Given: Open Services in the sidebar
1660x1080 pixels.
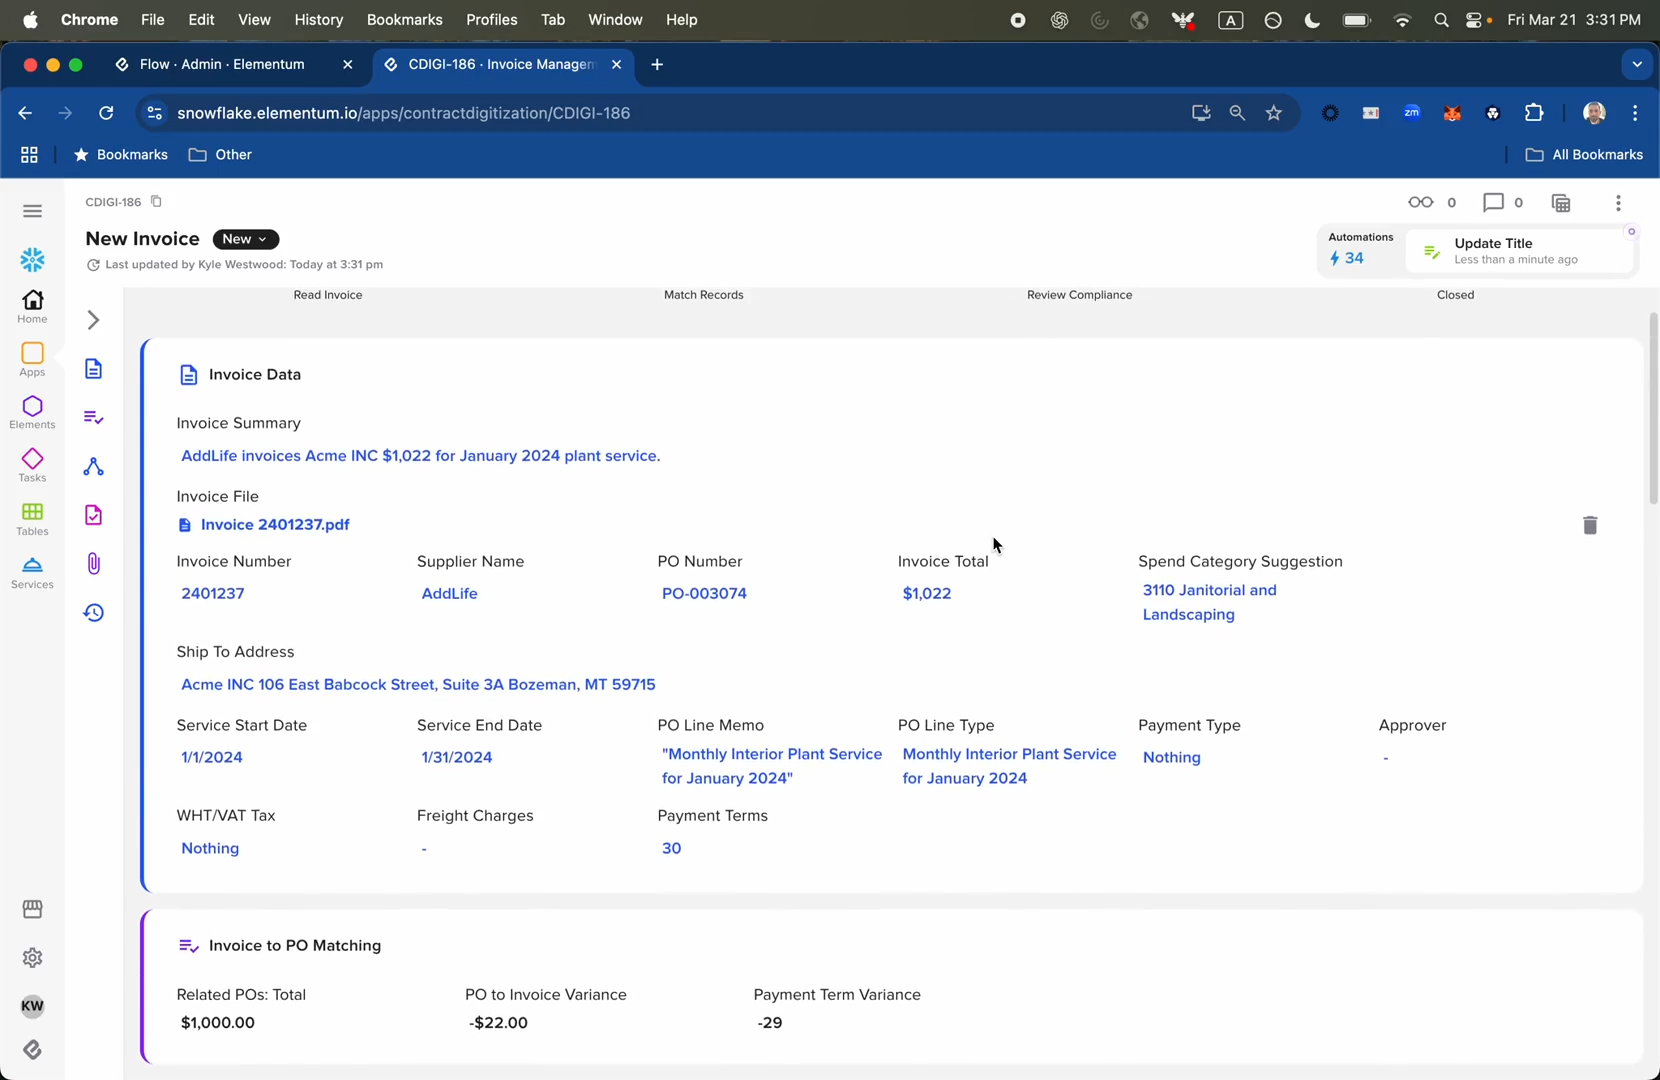Looking at the screenshot, I should click(32, 573).
